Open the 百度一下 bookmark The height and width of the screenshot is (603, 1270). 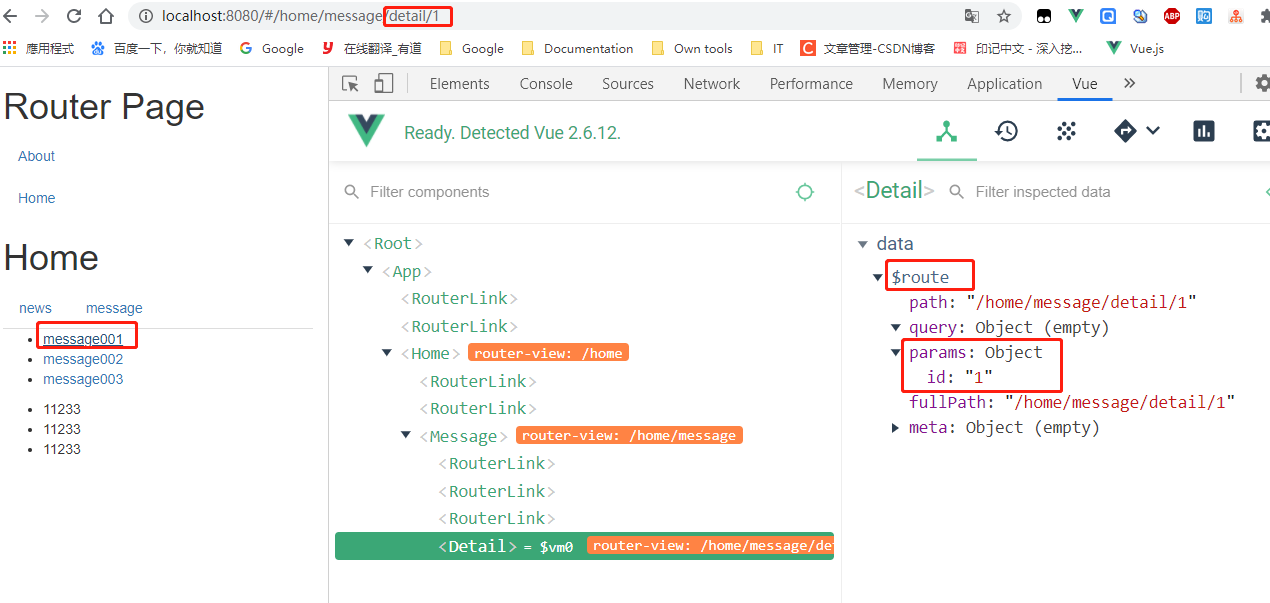[x=156, y=48]
